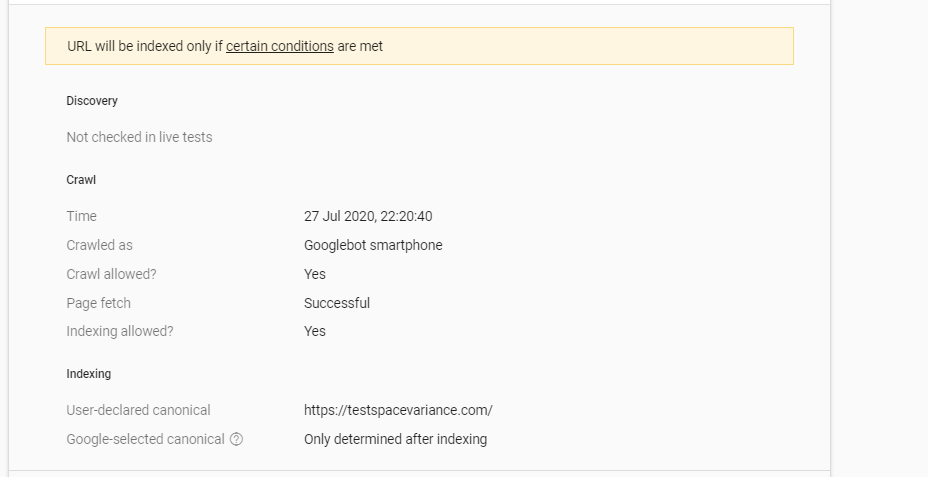Screen dimensions: 928x477
Task: Click the 'Page fetch' label
Action: (98, 303)
